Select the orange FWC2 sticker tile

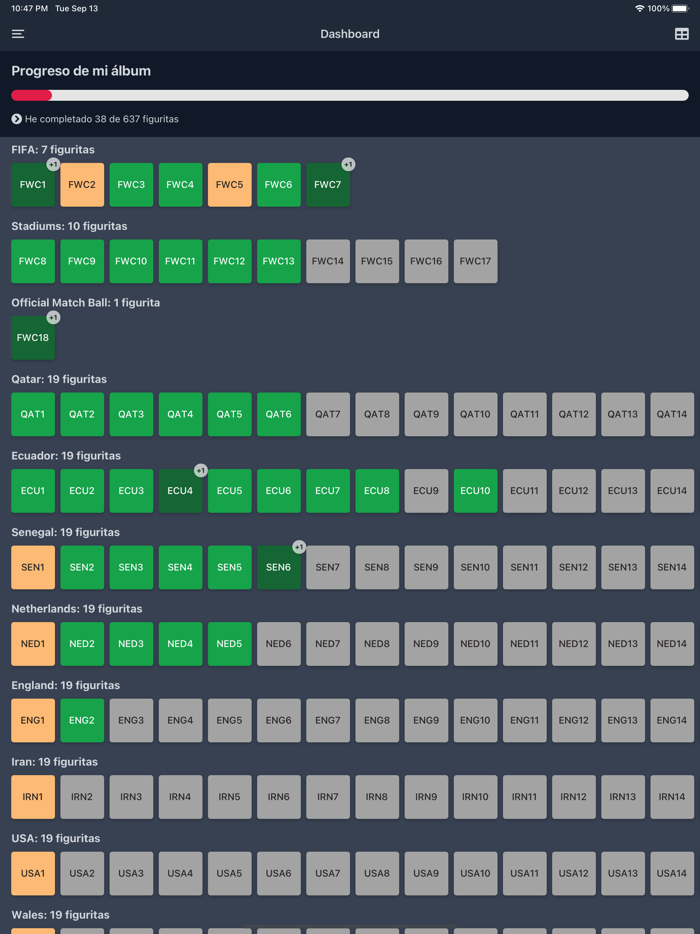(x=82, y=185)
